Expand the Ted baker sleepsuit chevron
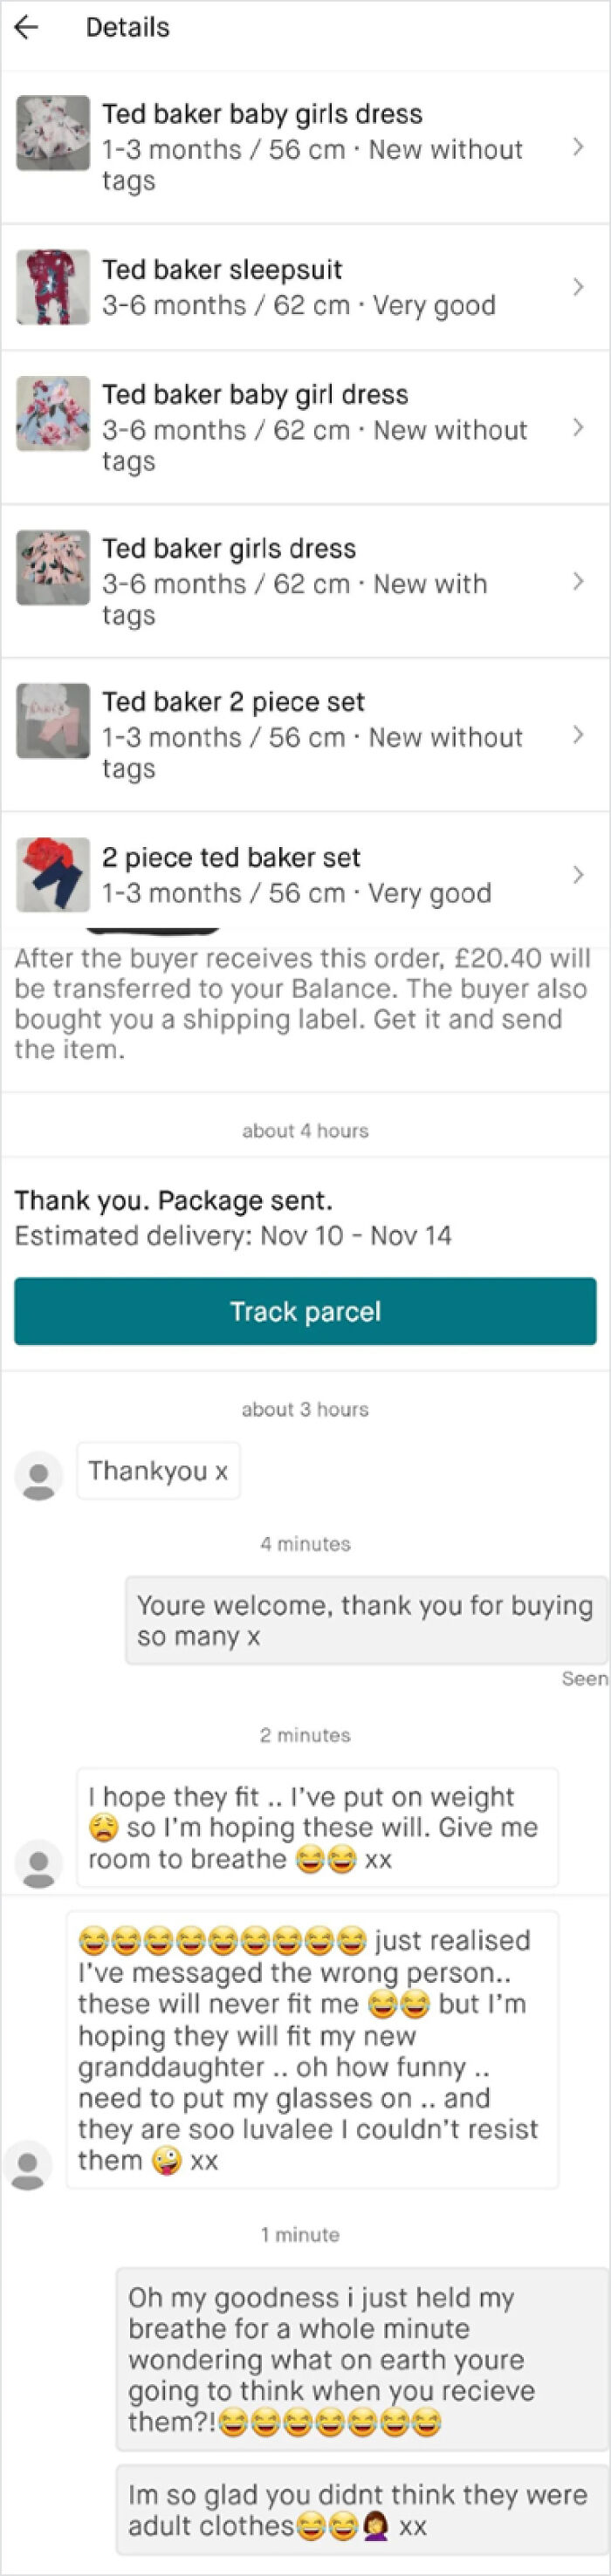Viewport: 611px width, 2576px height. tap(578, 287)
